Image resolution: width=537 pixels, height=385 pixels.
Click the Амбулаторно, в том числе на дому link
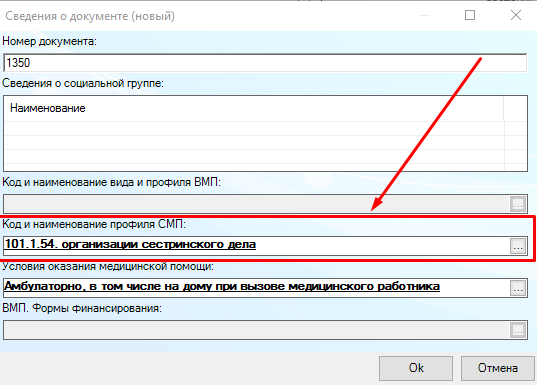tap(222, 286)
